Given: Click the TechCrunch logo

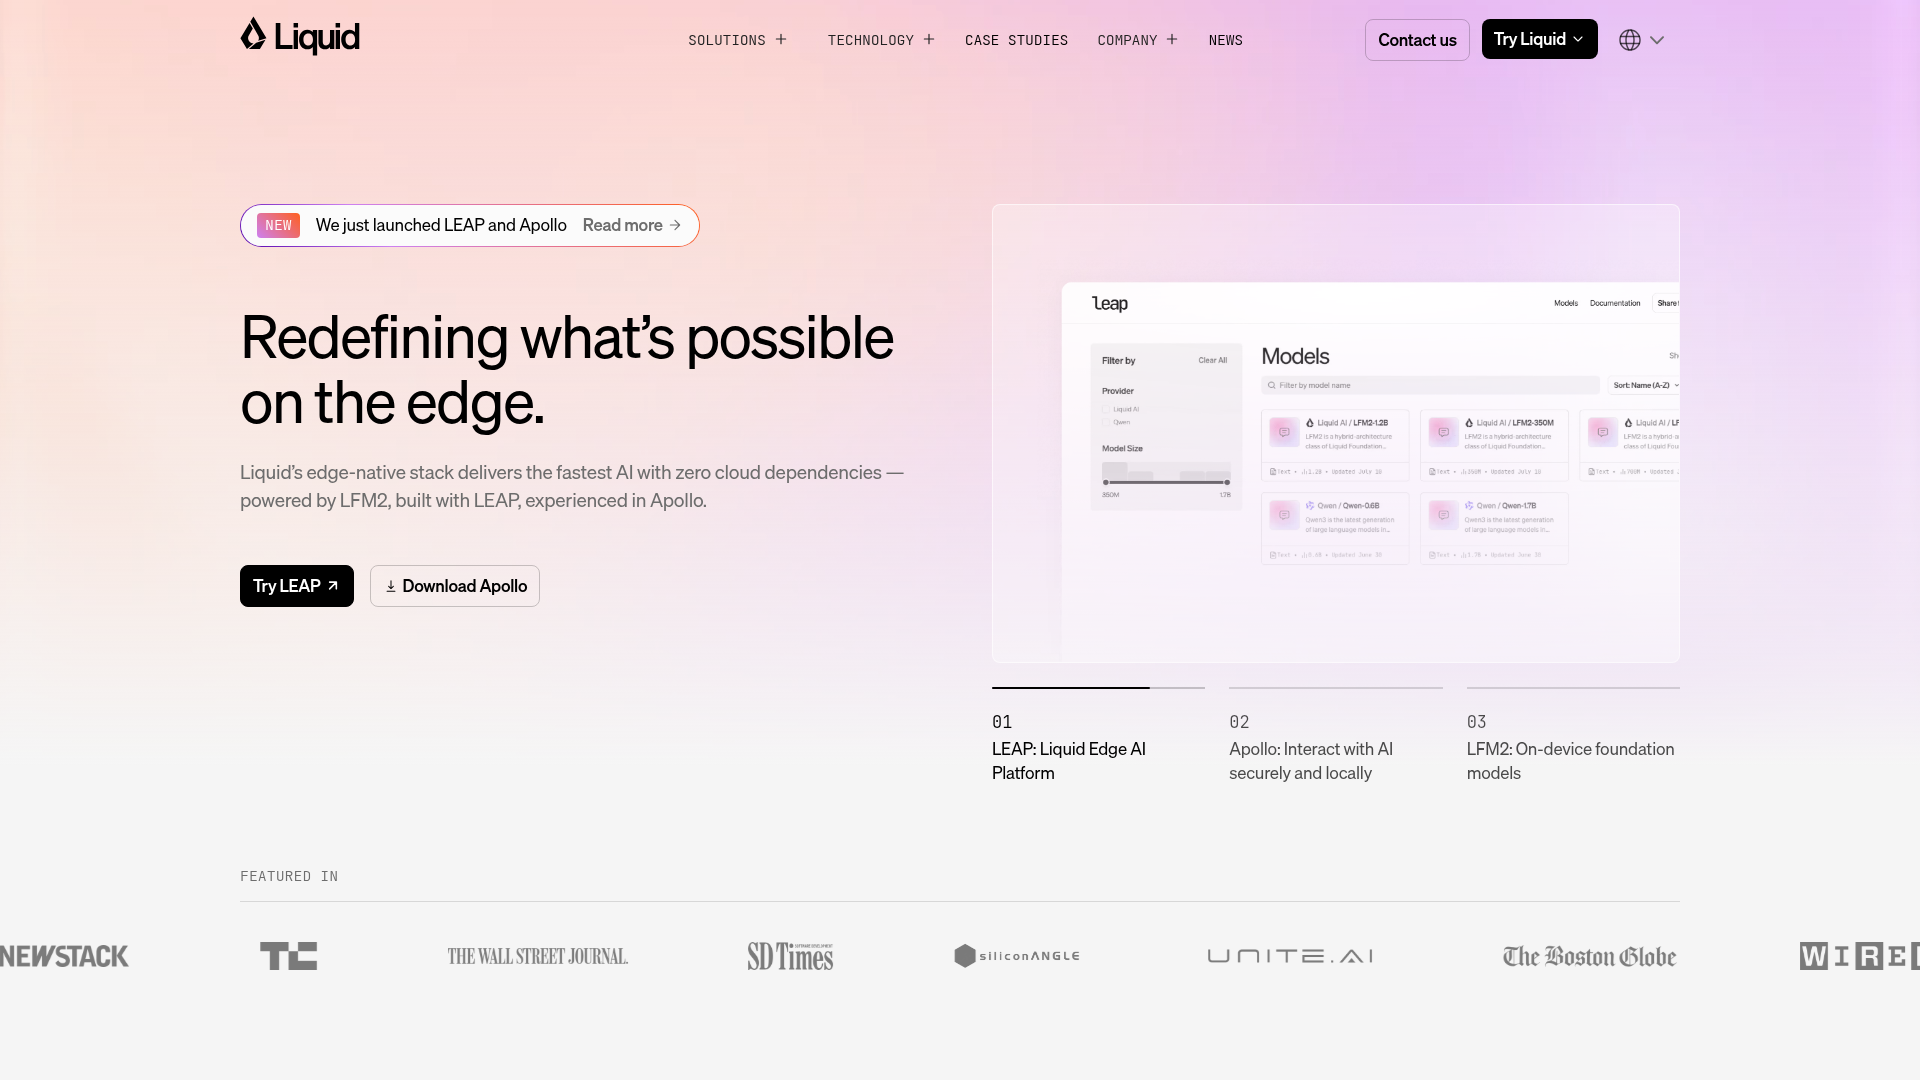Looking at the screenshot, I should pyautogui.click(x=288, y=956).
